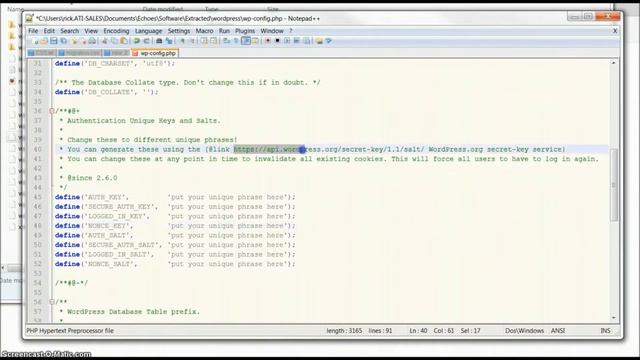Click editor scrollbar up arrow
This screenshot has height=360, width=640.
tap(613, 63)
